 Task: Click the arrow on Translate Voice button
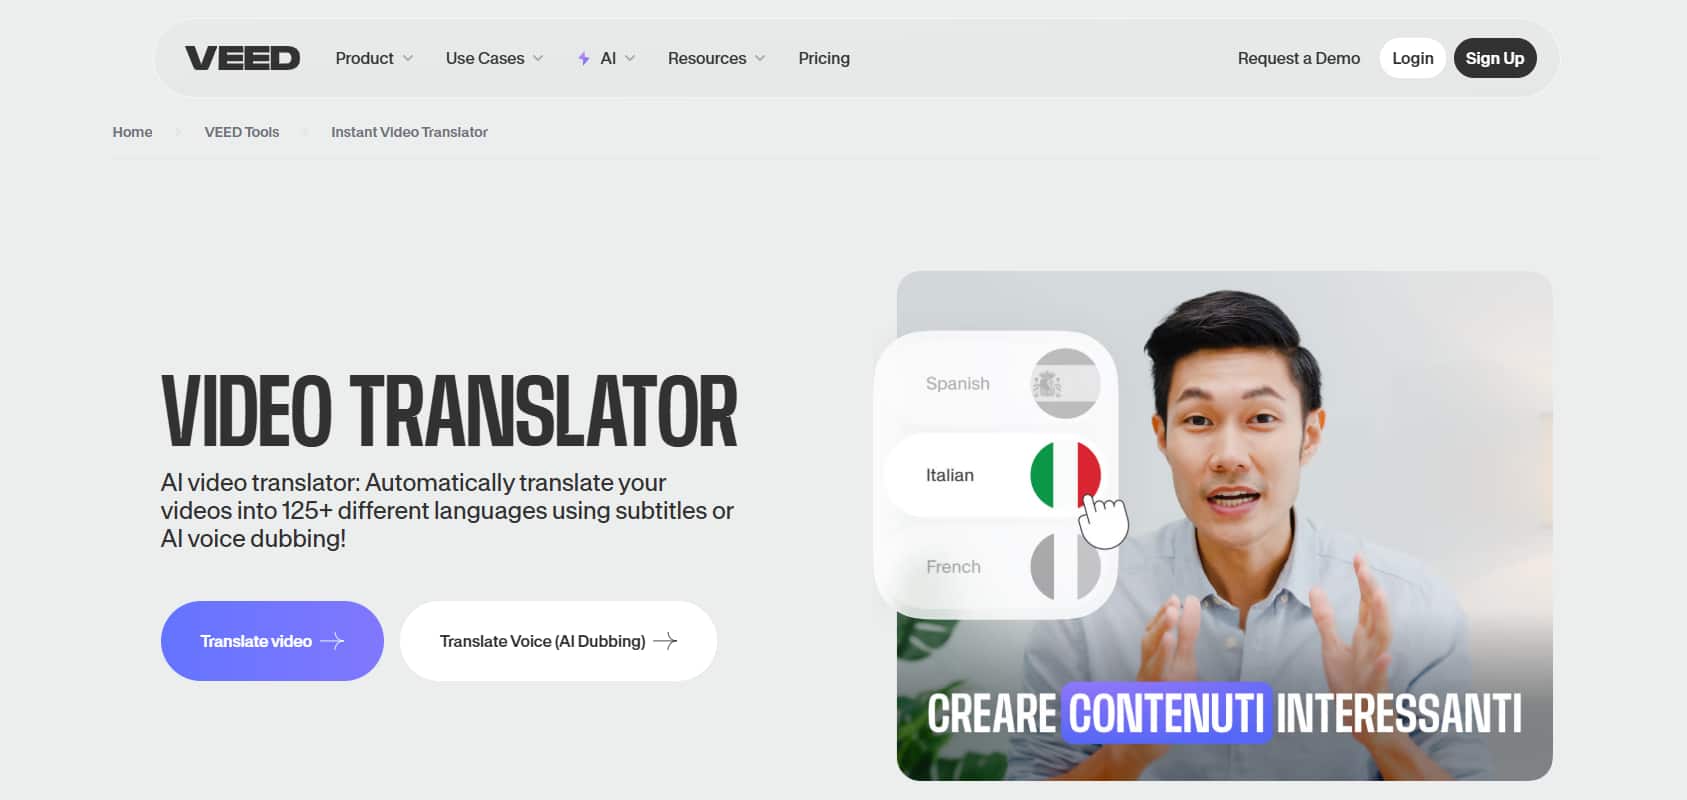point(665,641)
